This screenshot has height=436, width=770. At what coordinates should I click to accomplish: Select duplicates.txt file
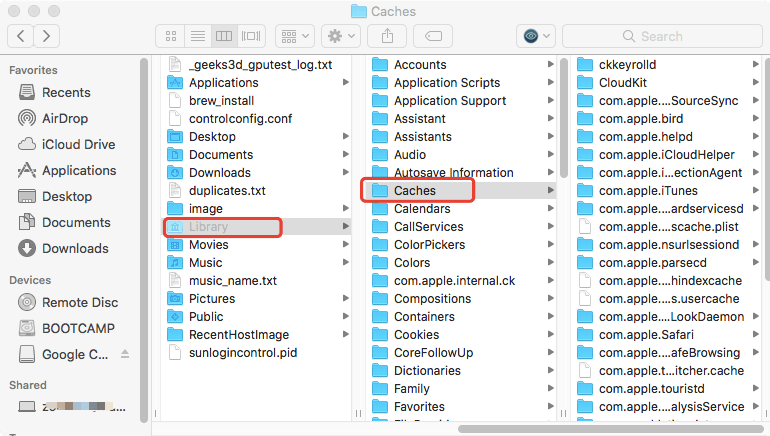point(227,191)
